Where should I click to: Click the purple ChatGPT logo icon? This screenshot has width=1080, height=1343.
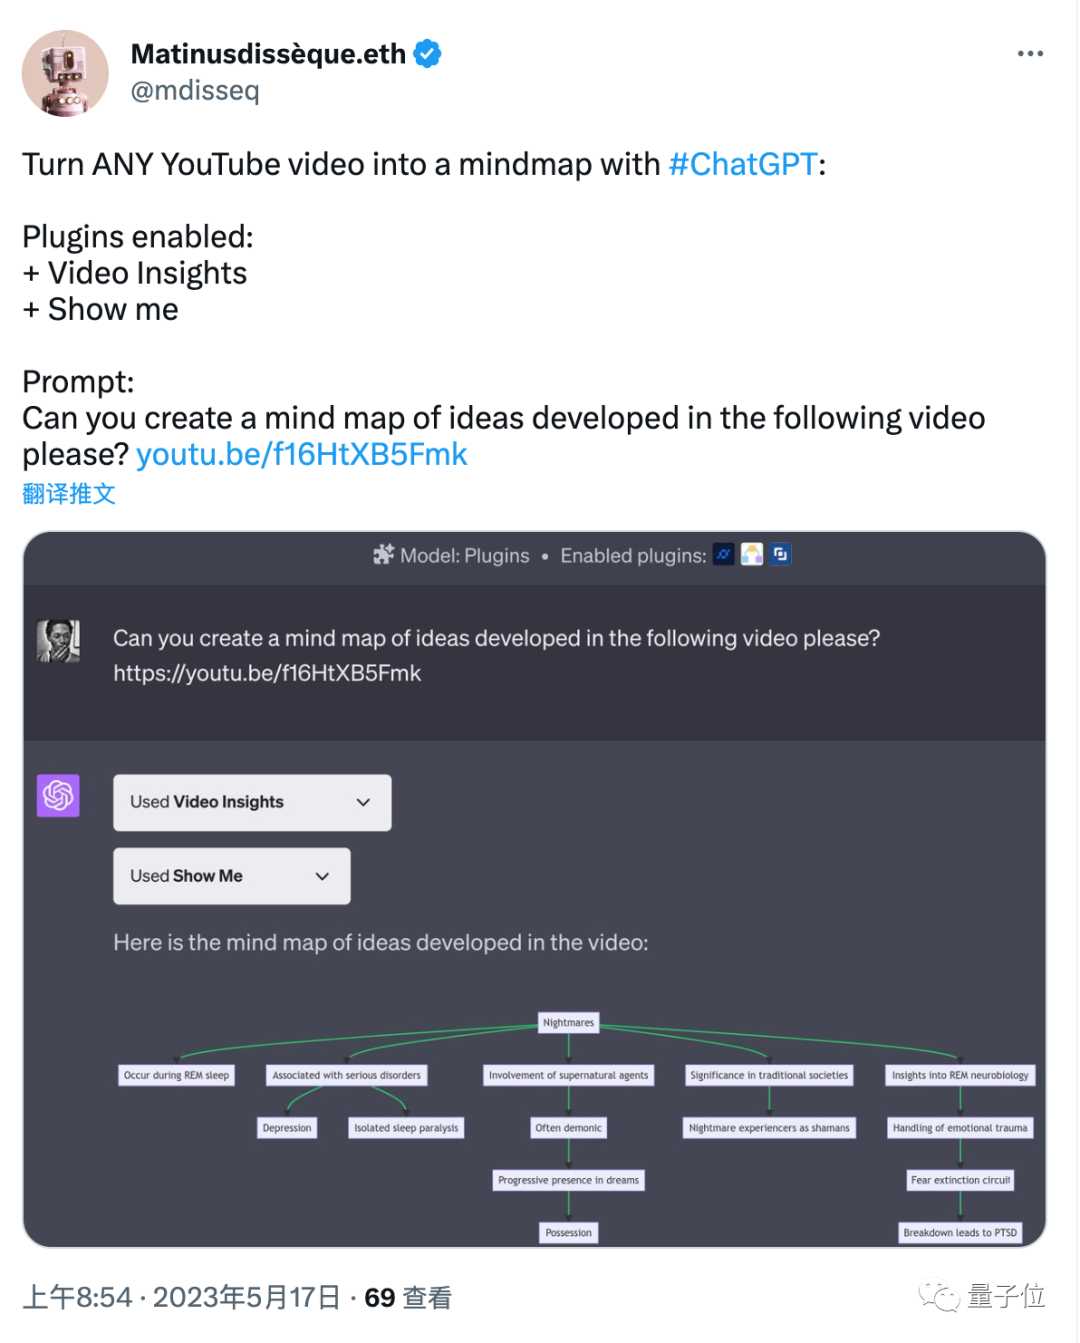[x=58, y=796]
